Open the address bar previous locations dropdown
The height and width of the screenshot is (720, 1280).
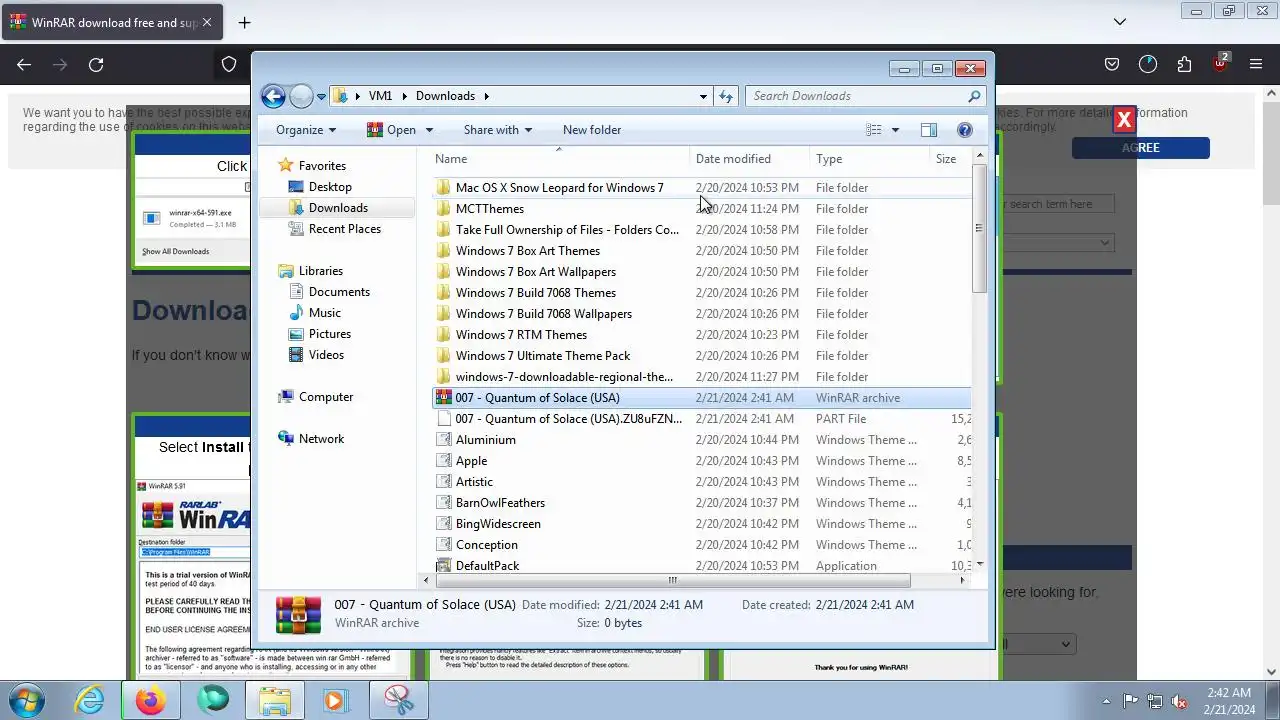coord(703,96)
